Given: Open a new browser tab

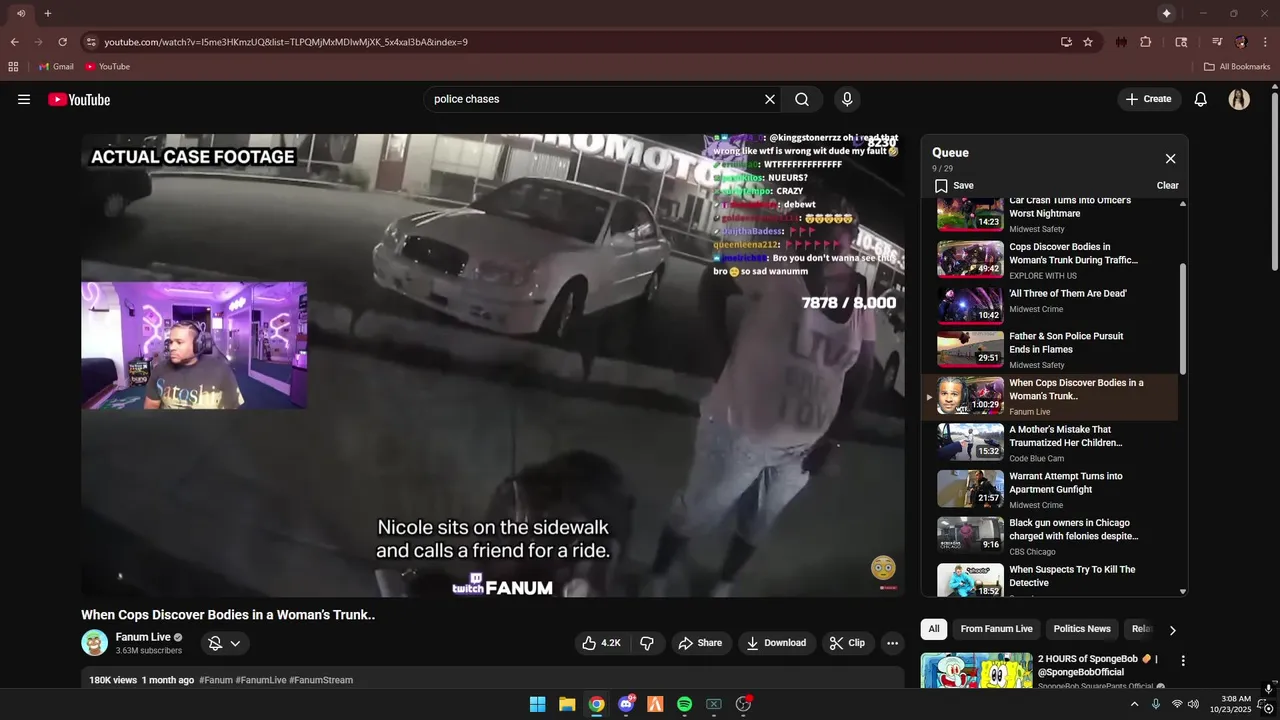Looking at the screenshot, I should (47, 13).
